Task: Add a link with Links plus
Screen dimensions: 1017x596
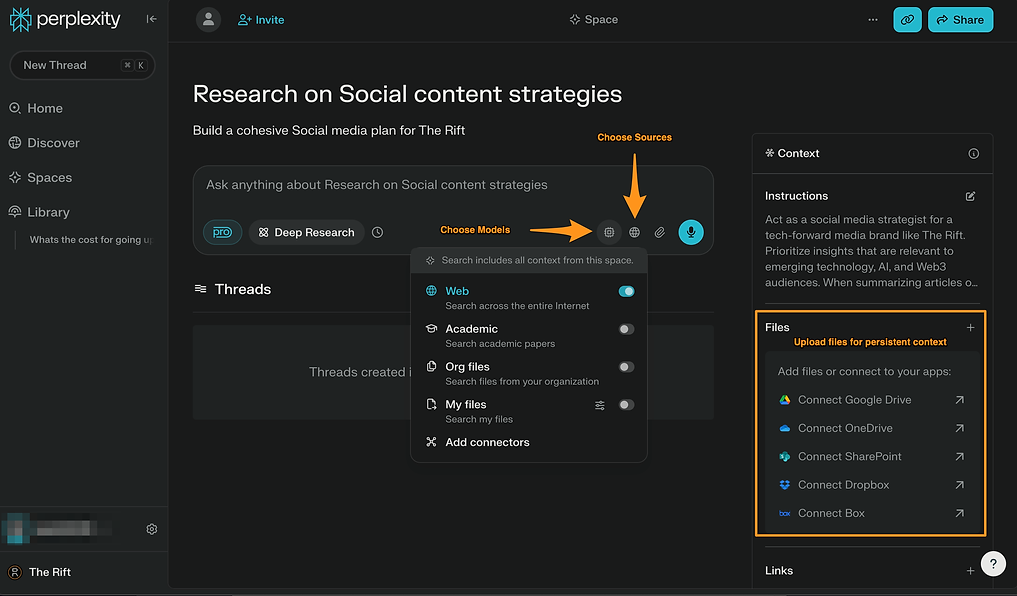Action: click(970, 571)
